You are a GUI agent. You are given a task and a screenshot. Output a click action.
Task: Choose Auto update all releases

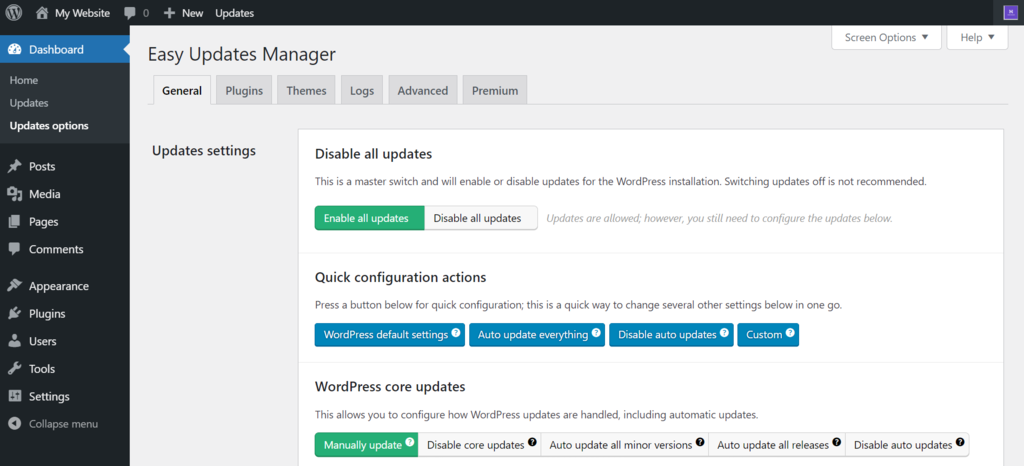(x=776, y=444)
